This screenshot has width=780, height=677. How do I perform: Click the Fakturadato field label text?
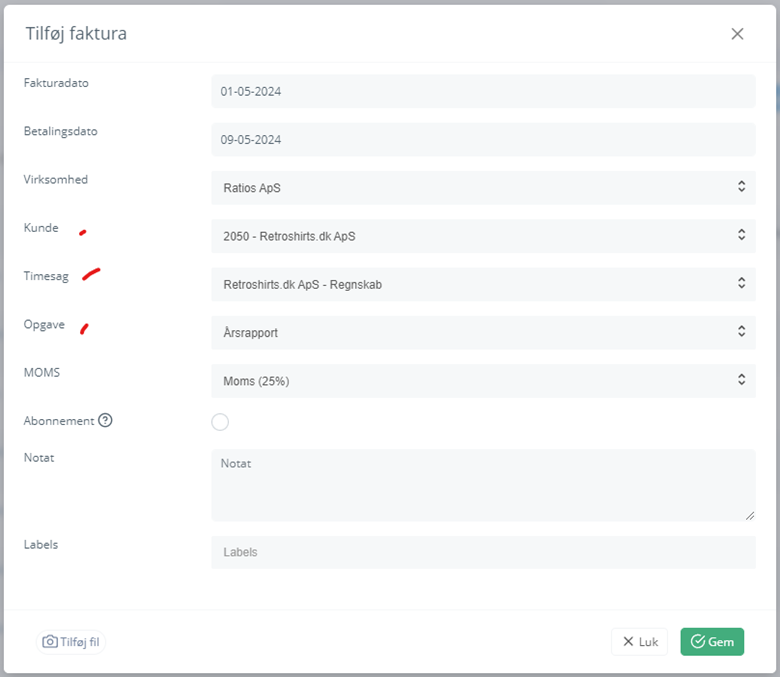[56, 83]
